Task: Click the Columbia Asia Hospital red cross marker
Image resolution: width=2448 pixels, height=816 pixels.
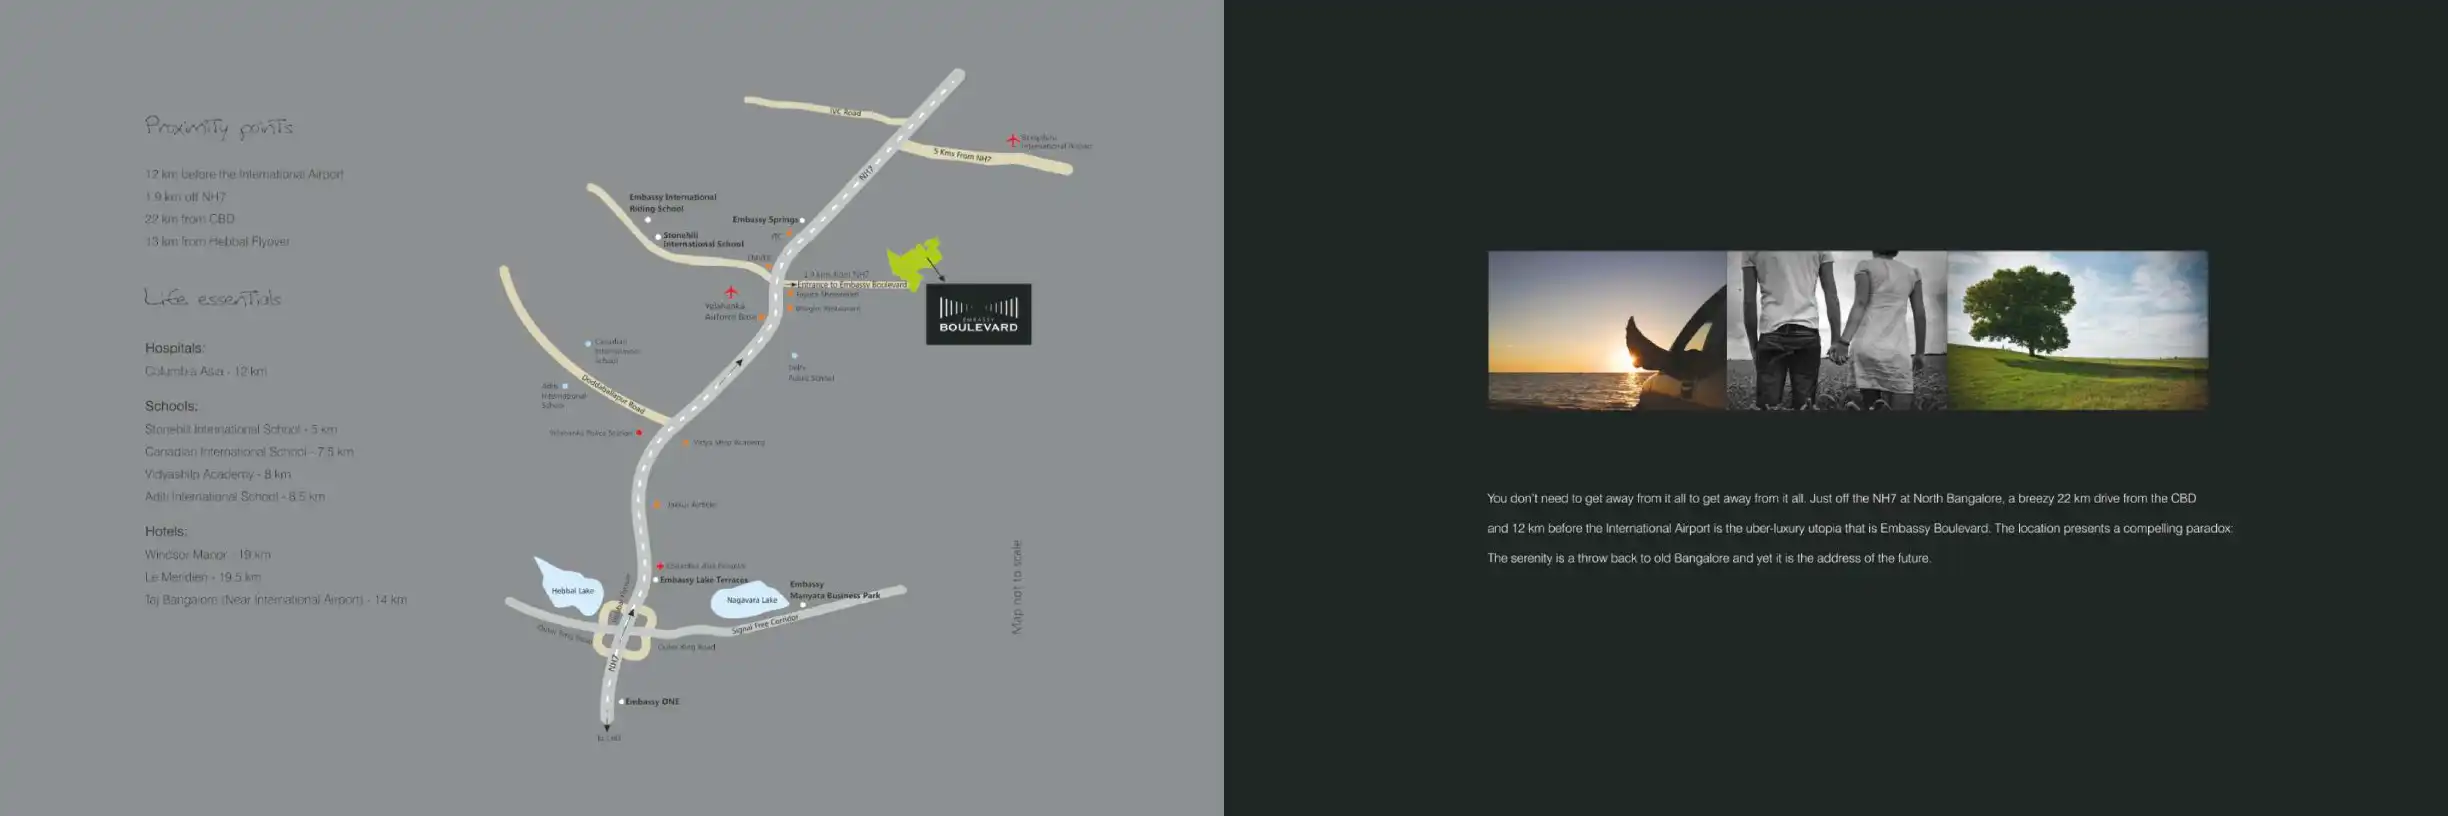Action: pos(660,566)
